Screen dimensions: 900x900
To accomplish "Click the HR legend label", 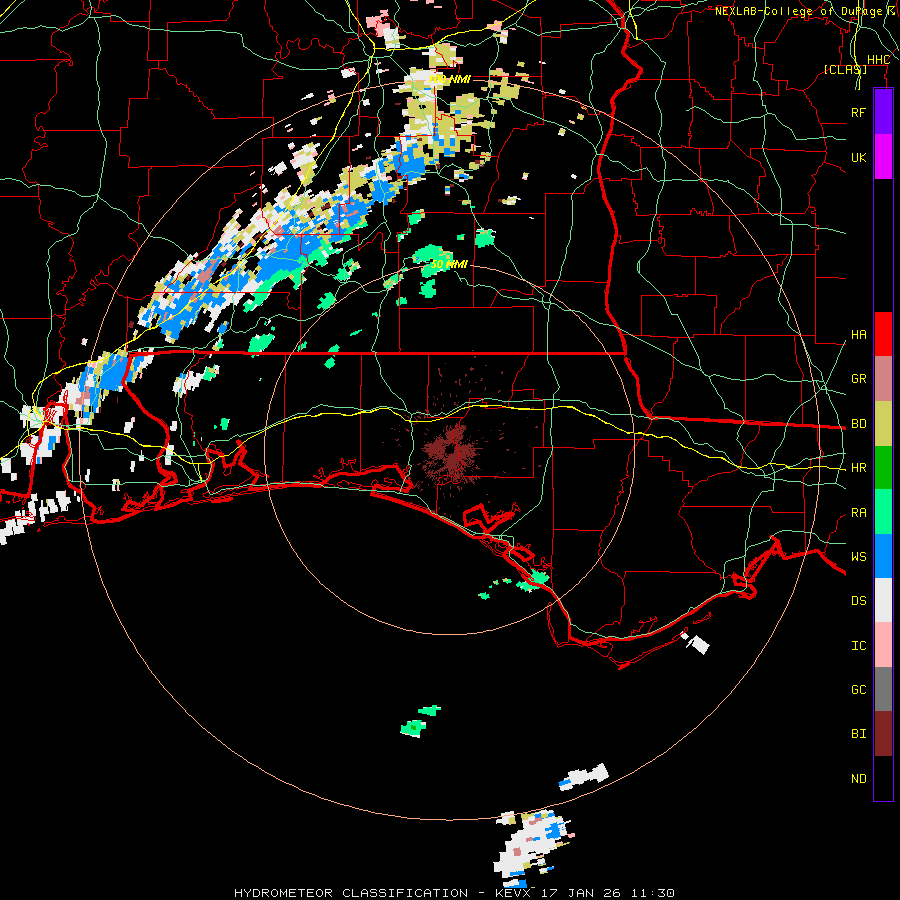I will (858, 468).
